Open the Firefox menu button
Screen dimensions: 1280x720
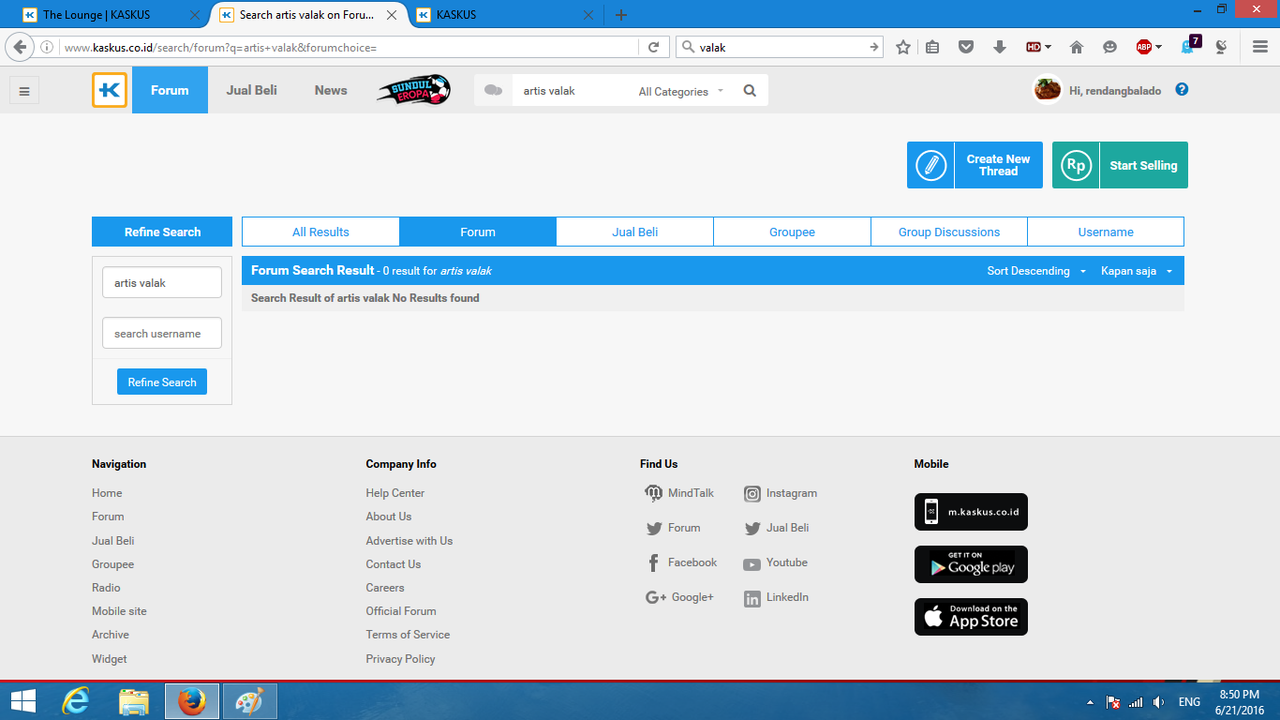pyautogui.click(x=1260, y=47)
